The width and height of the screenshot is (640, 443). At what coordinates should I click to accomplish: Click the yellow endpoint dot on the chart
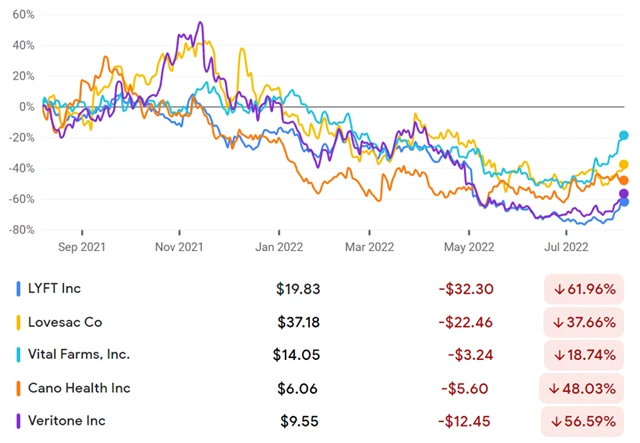(x=624, y=165)
